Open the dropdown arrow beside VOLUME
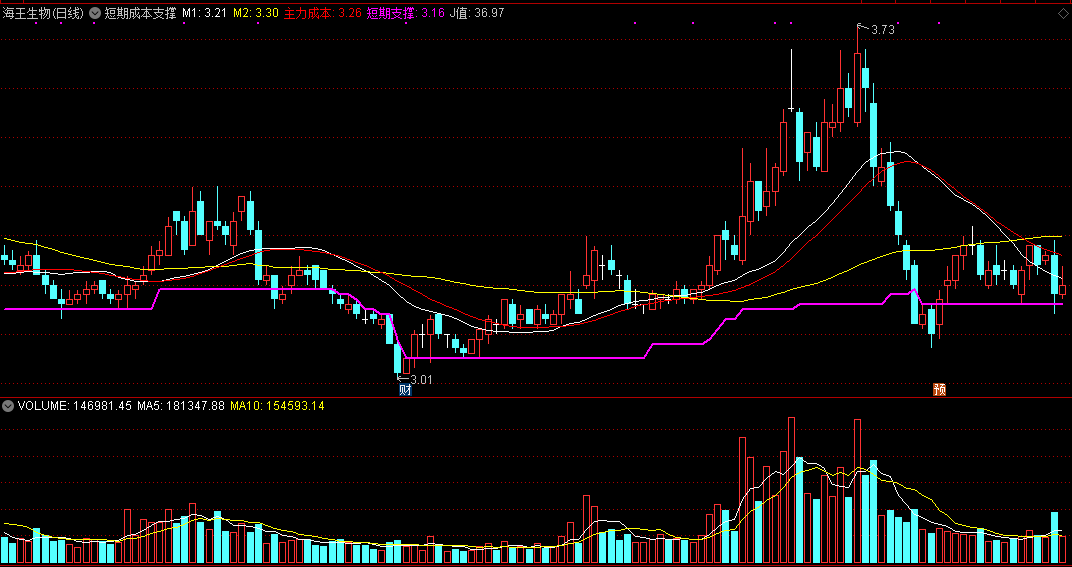Screen dimensions: 1072x567 (x=8, y=406)
